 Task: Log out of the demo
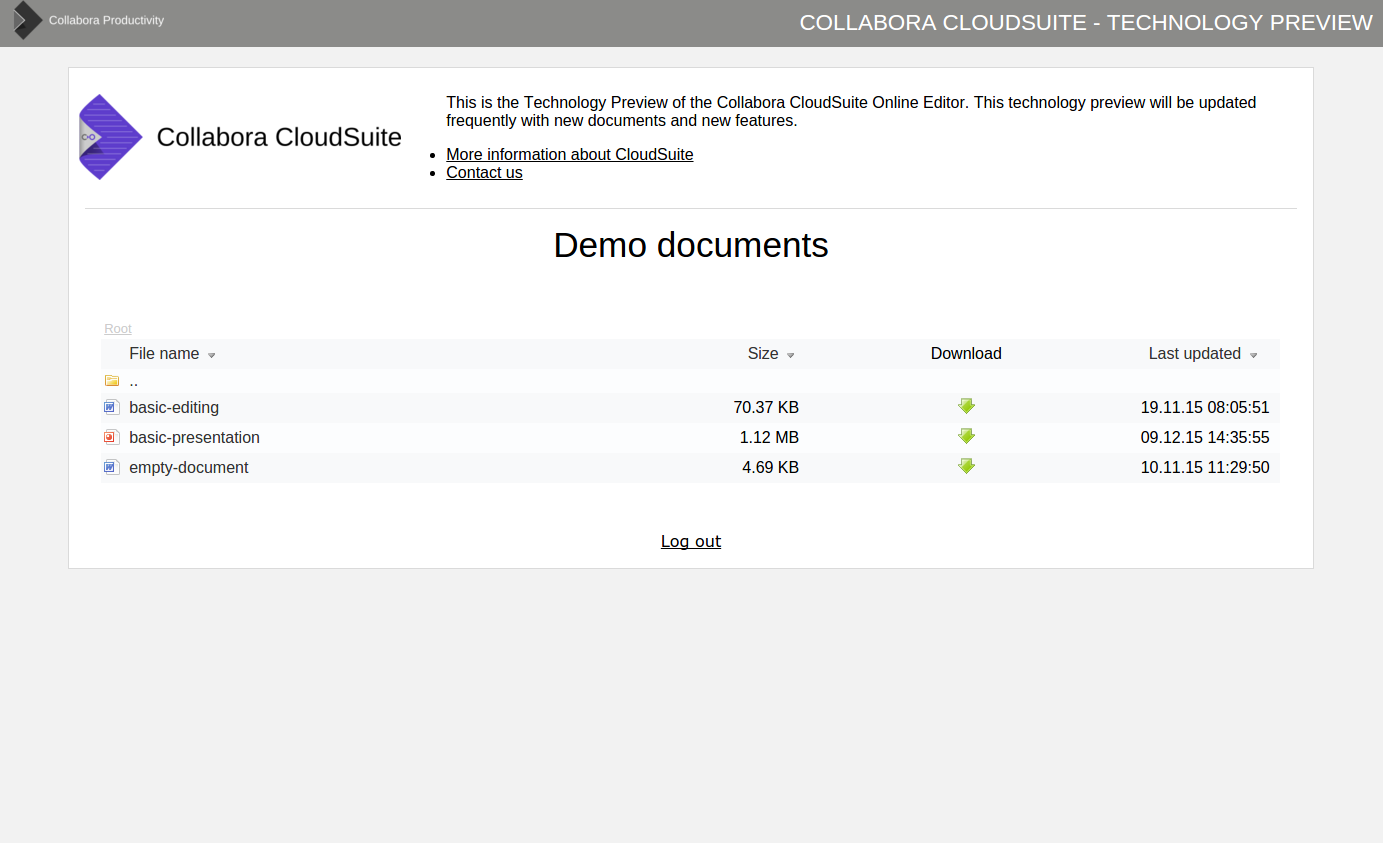[x=691, y=541]
